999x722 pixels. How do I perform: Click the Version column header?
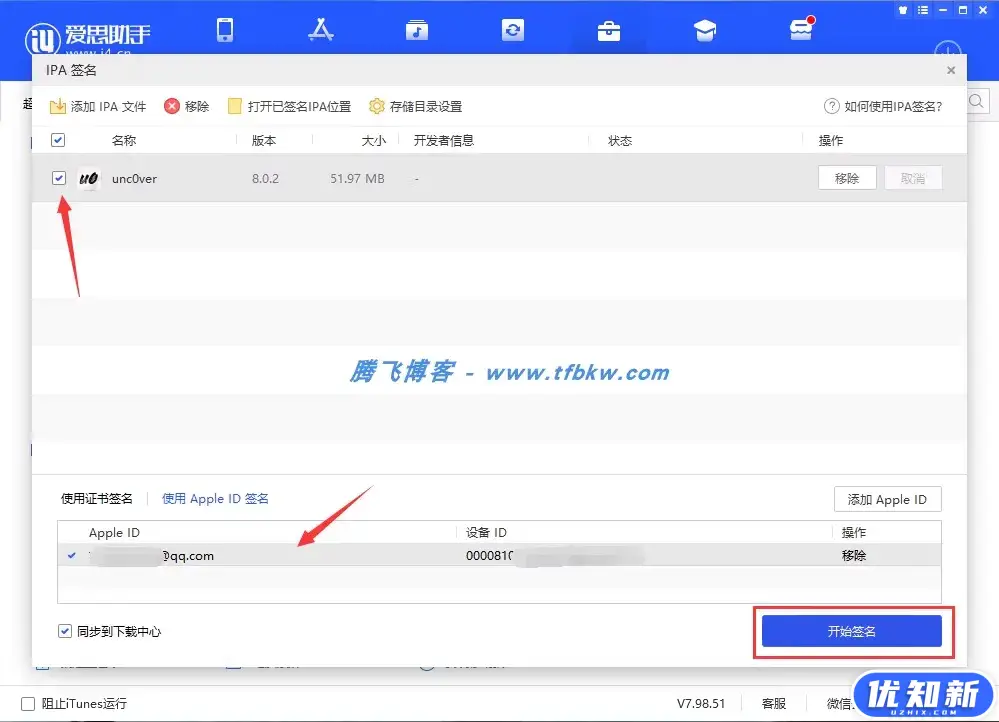pyautogui.click(x=264, y=140)
